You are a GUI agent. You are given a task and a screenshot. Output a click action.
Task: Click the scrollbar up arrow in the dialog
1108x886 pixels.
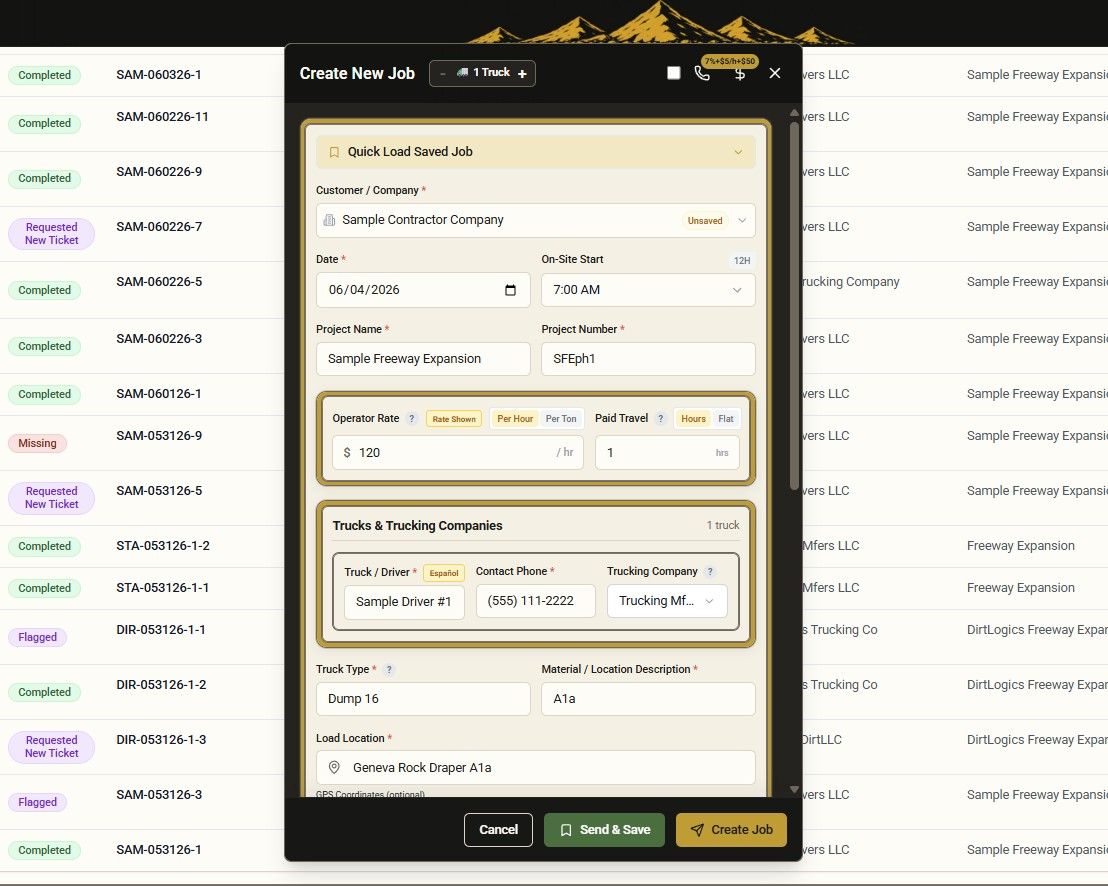pos(794,112)
